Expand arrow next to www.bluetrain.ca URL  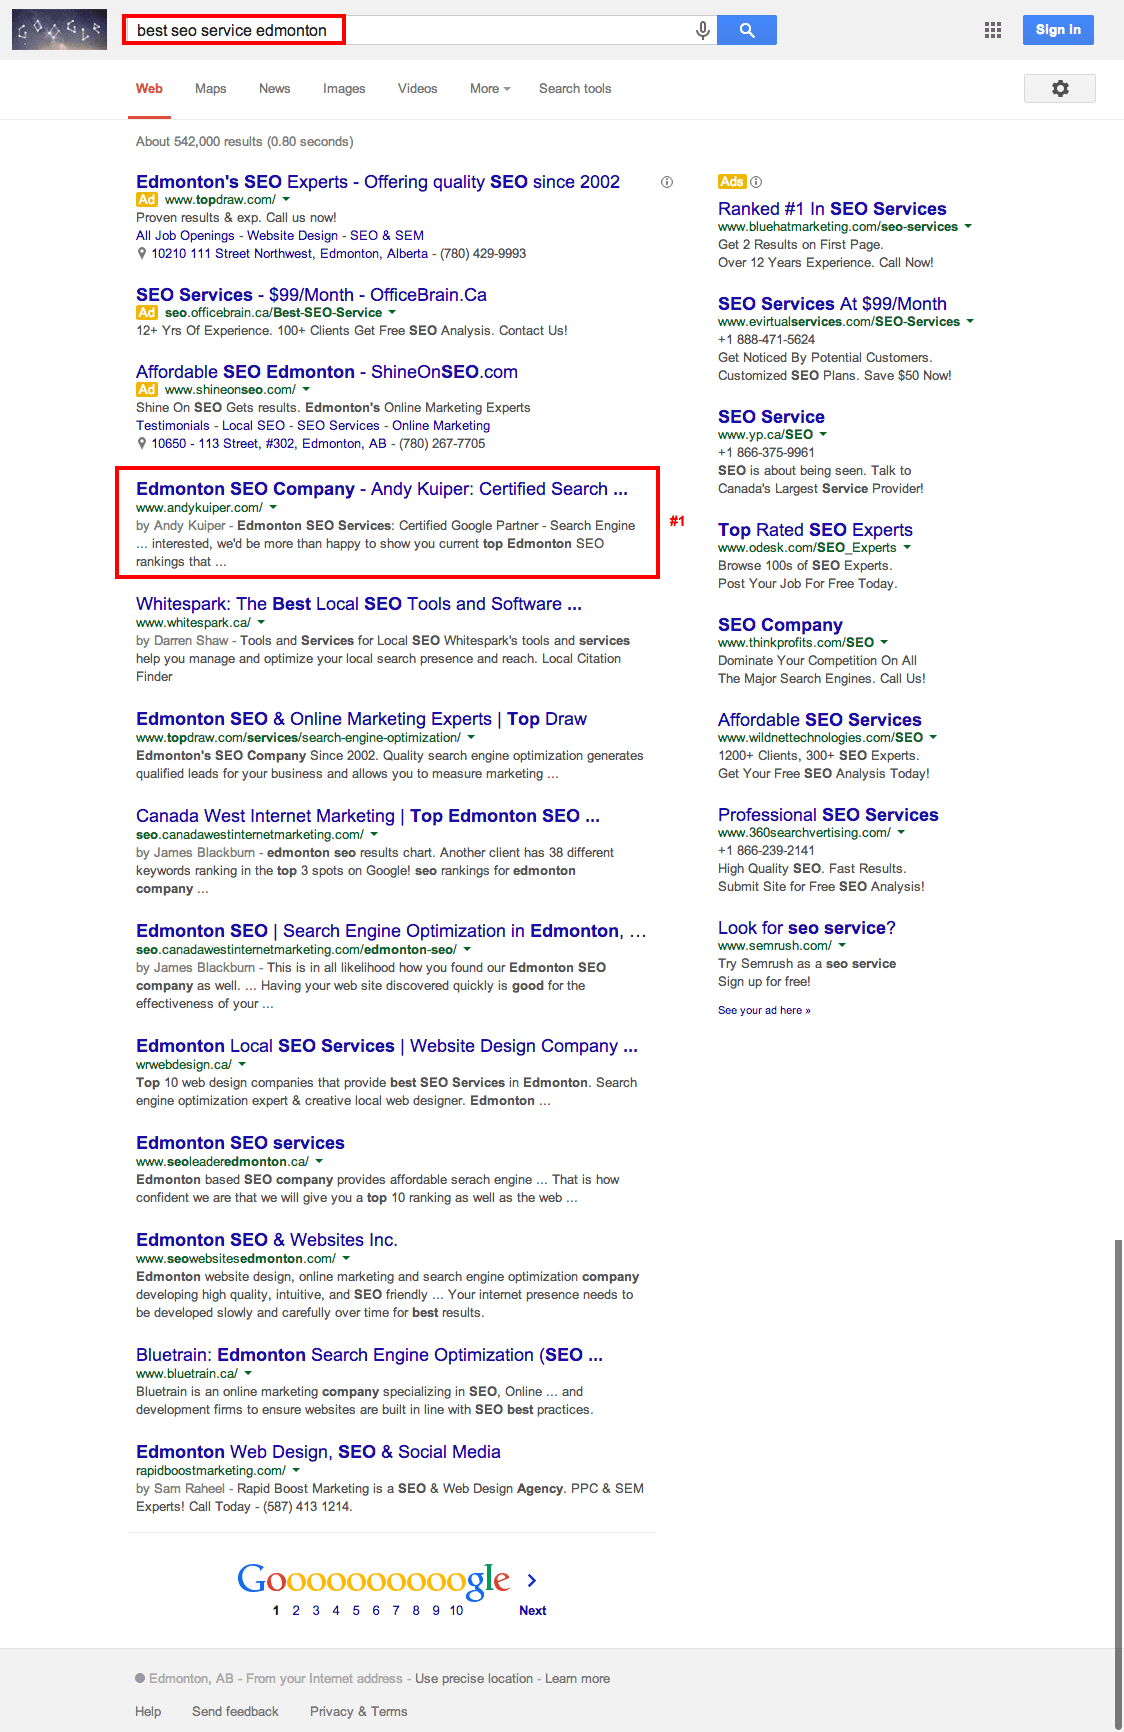coord(248,1374)
